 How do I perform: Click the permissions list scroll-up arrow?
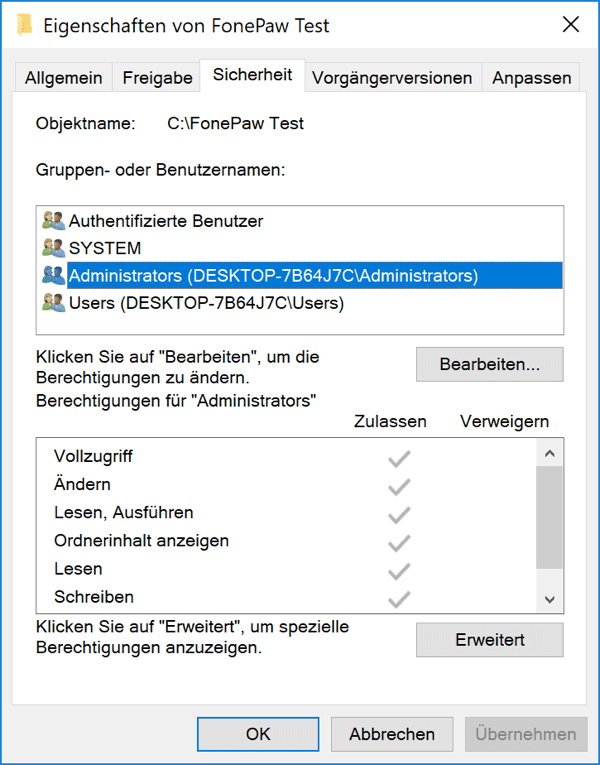(550, 453)
